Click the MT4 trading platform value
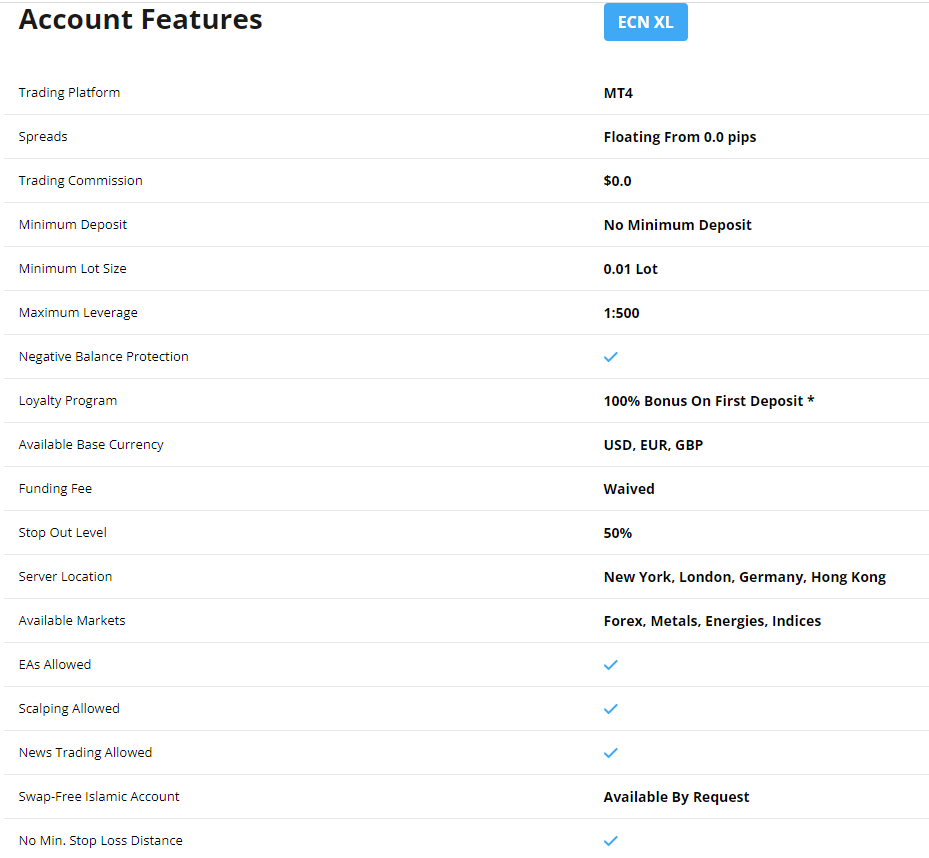 pyautogui.click(x=618, y=93)
